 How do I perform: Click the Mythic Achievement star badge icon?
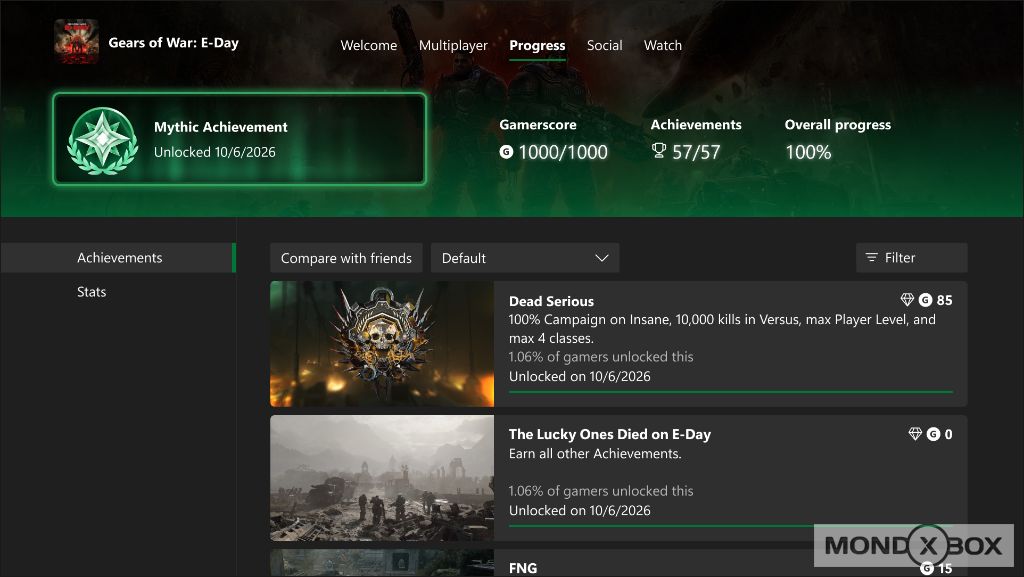pyautogui.click(x=103, y=141)
